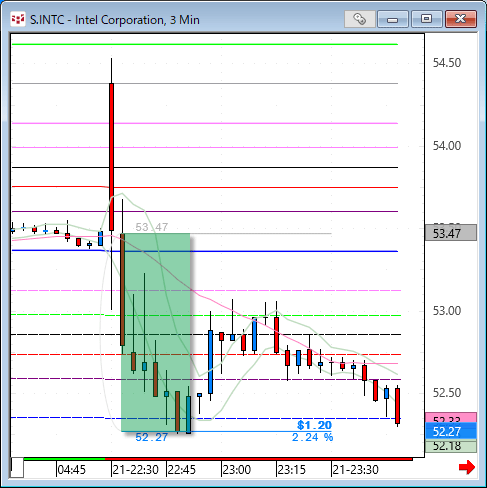487x488 pixels.
Task: Click the 54.50 price scale label
Action: [x=447, y=63]
